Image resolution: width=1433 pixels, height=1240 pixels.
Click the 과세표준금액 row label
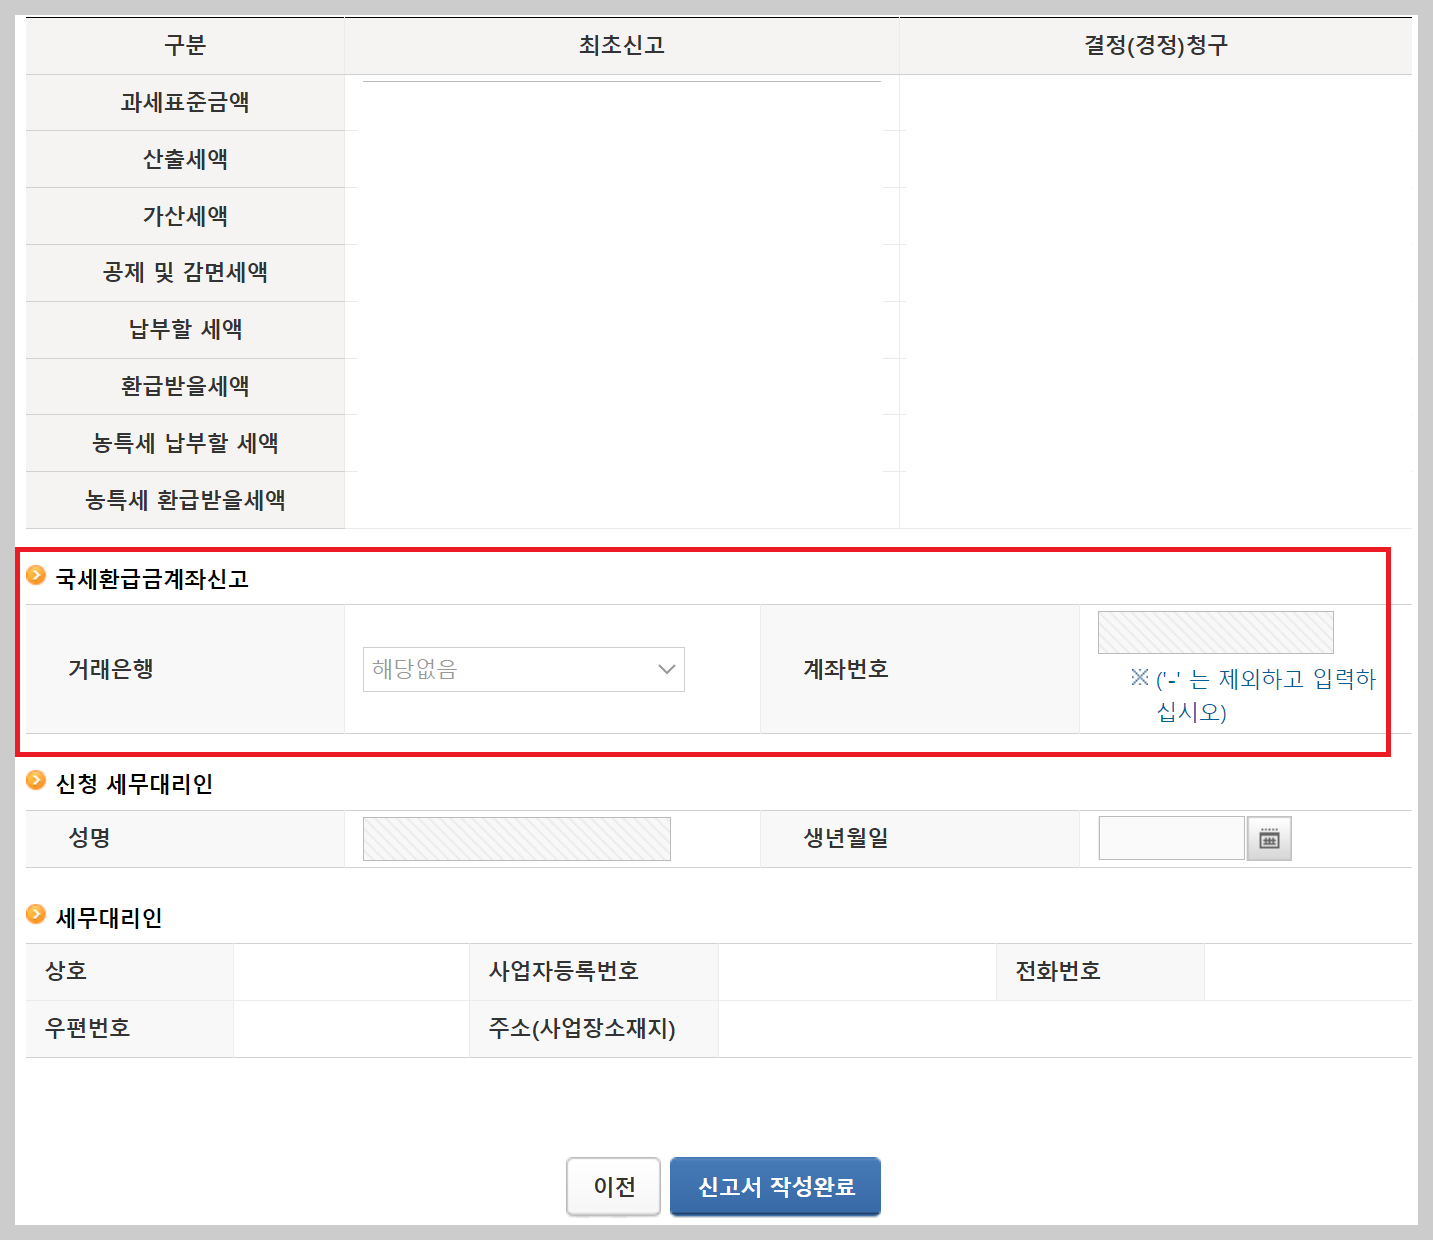coord(185,102)
